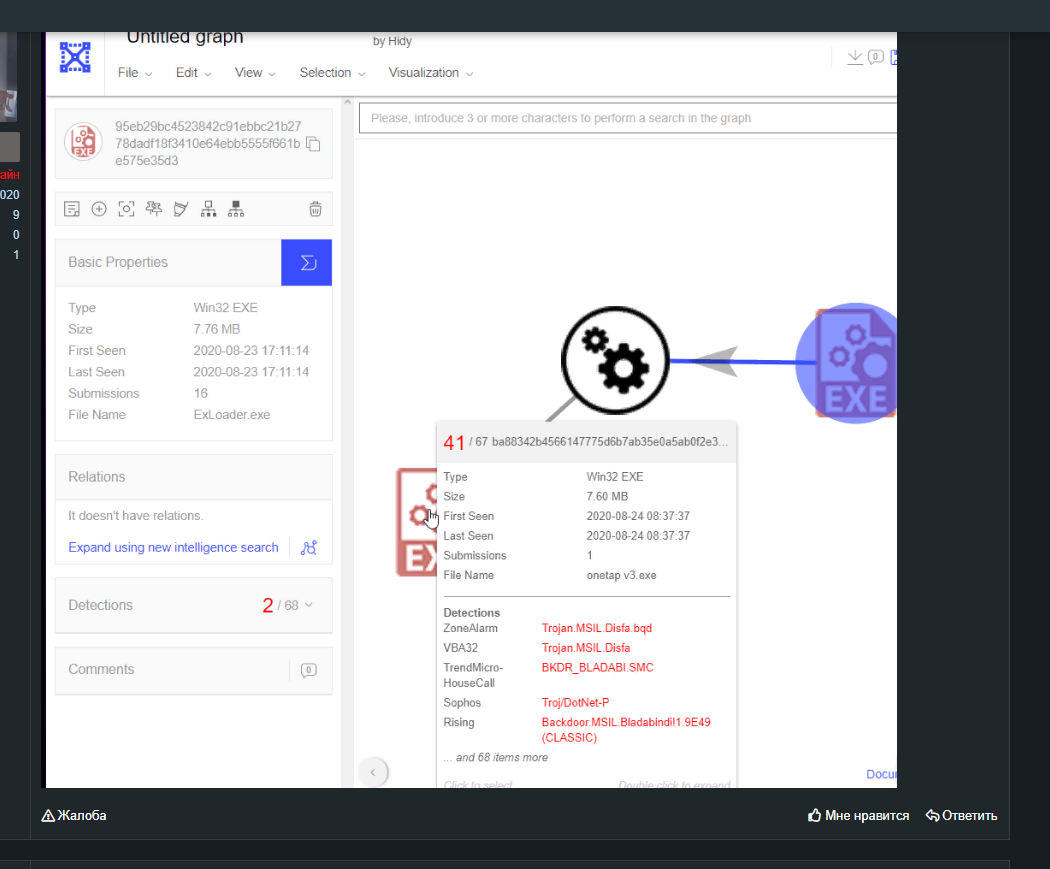Click the Мне нравится like button
The image size is (1050, 869).
(858, 815)
